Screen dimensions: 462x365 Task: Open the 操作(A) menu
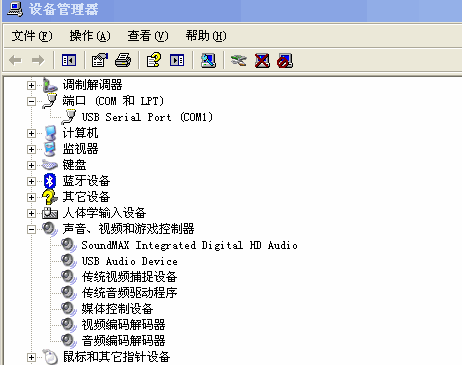click(90, 36)
